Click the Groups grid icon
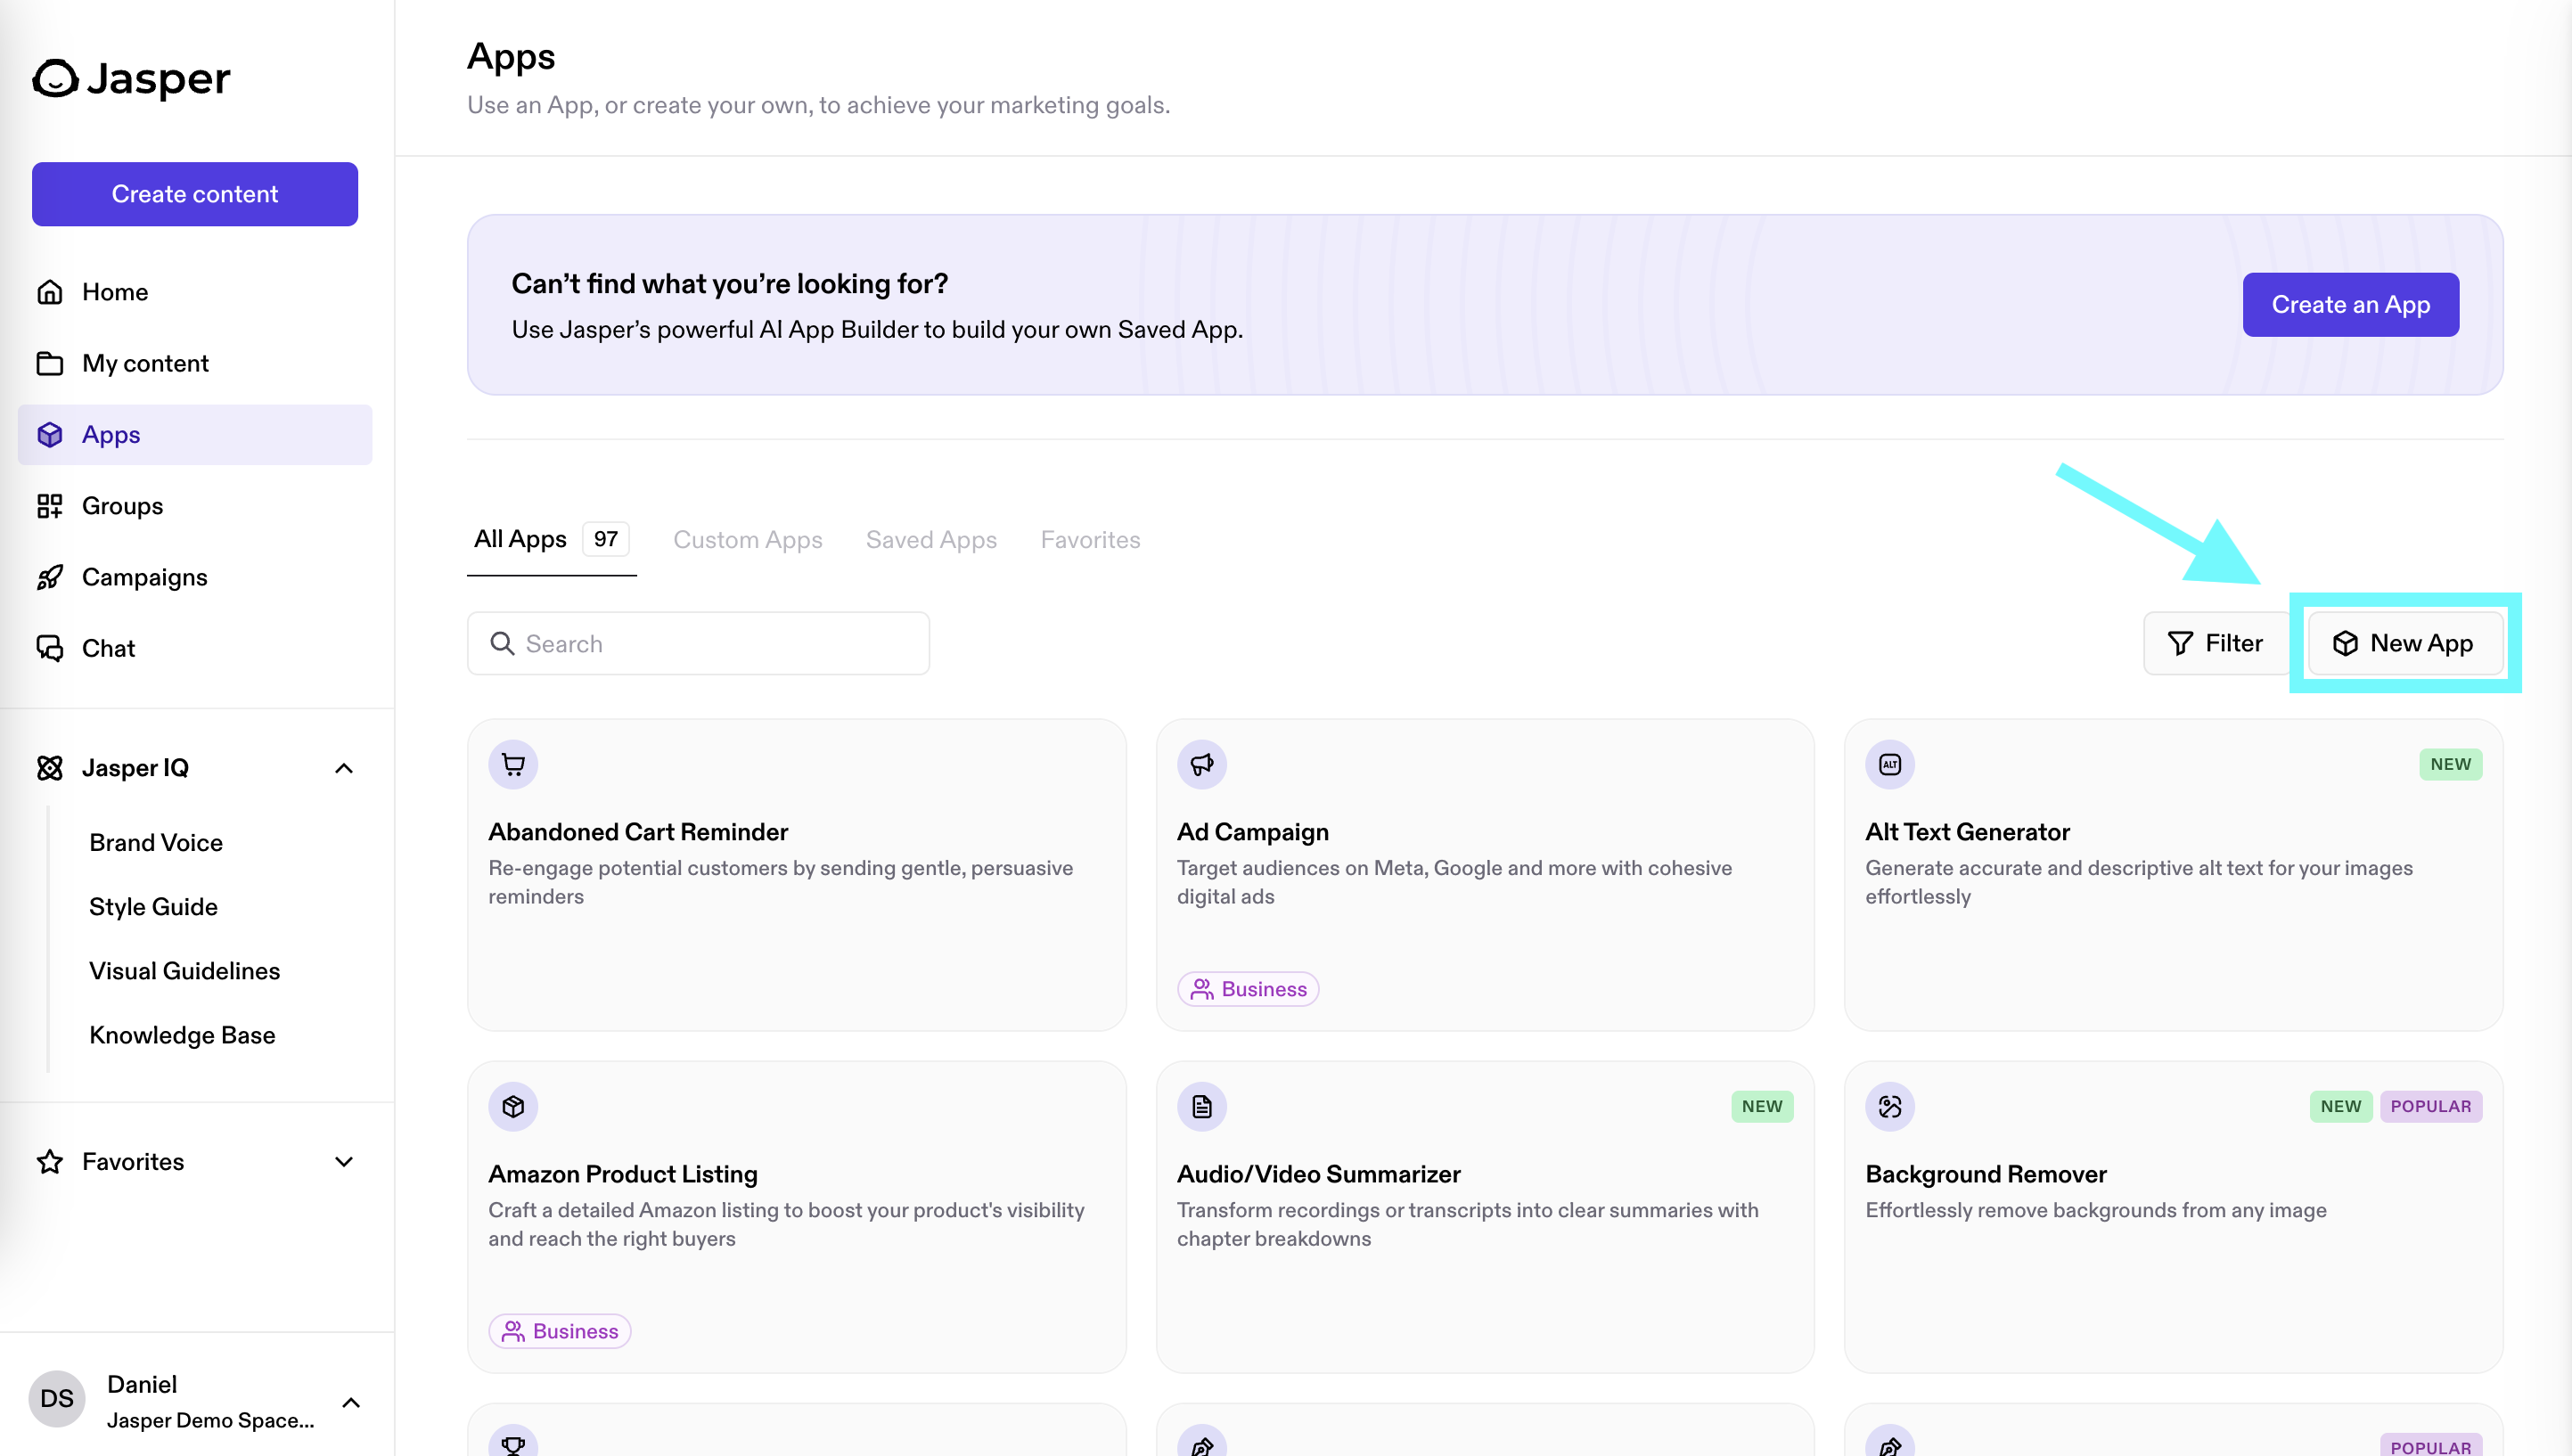 [x=50, y=506]
